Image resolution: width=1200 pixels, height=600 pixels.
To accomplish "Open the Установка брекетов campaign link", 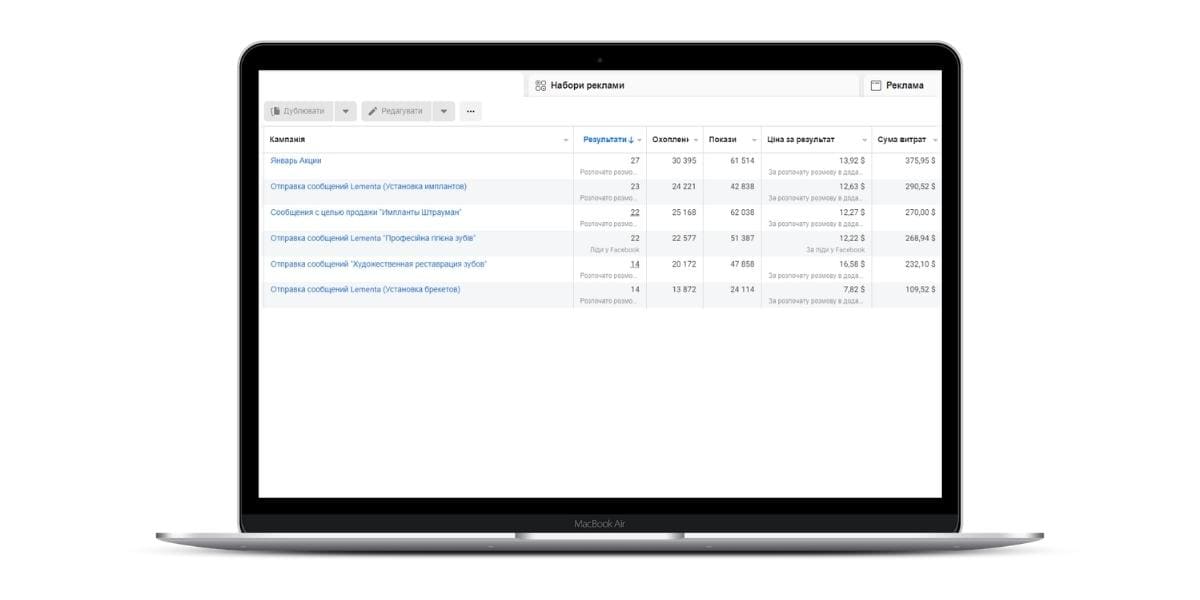I will click(365, 290).
